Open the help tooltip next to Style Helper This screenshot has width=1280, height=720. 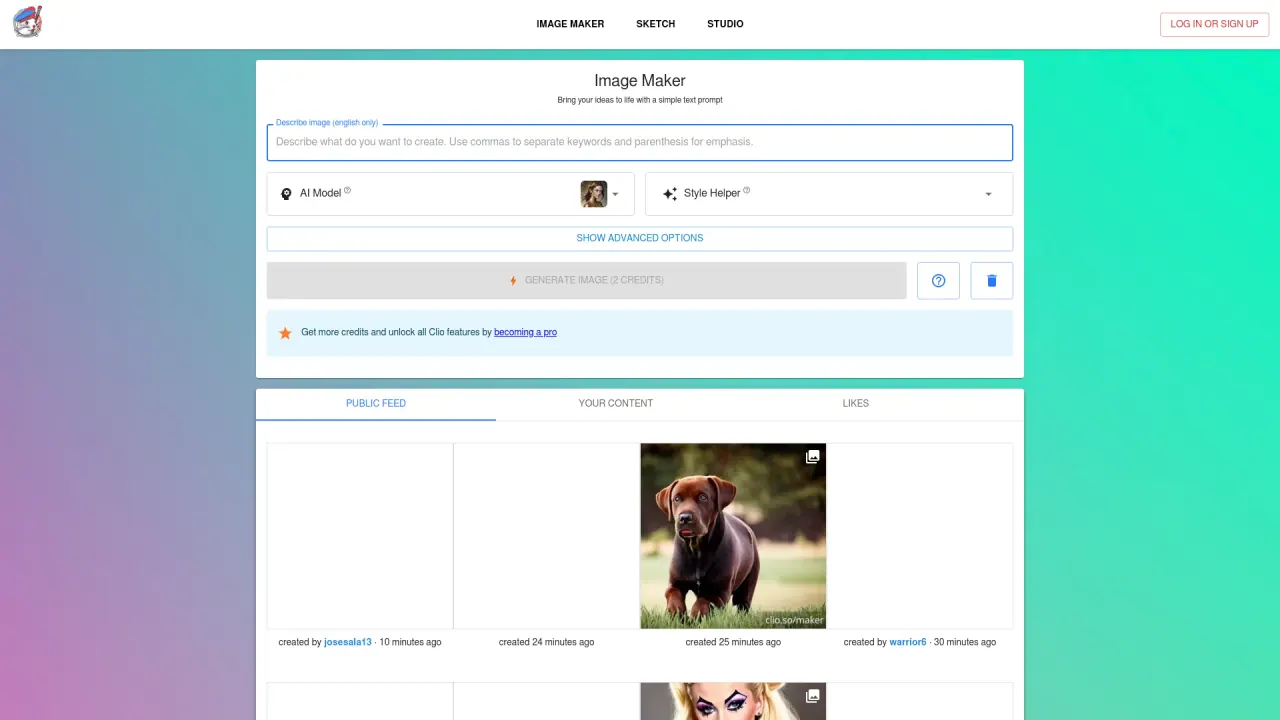[x=747, y=190]
